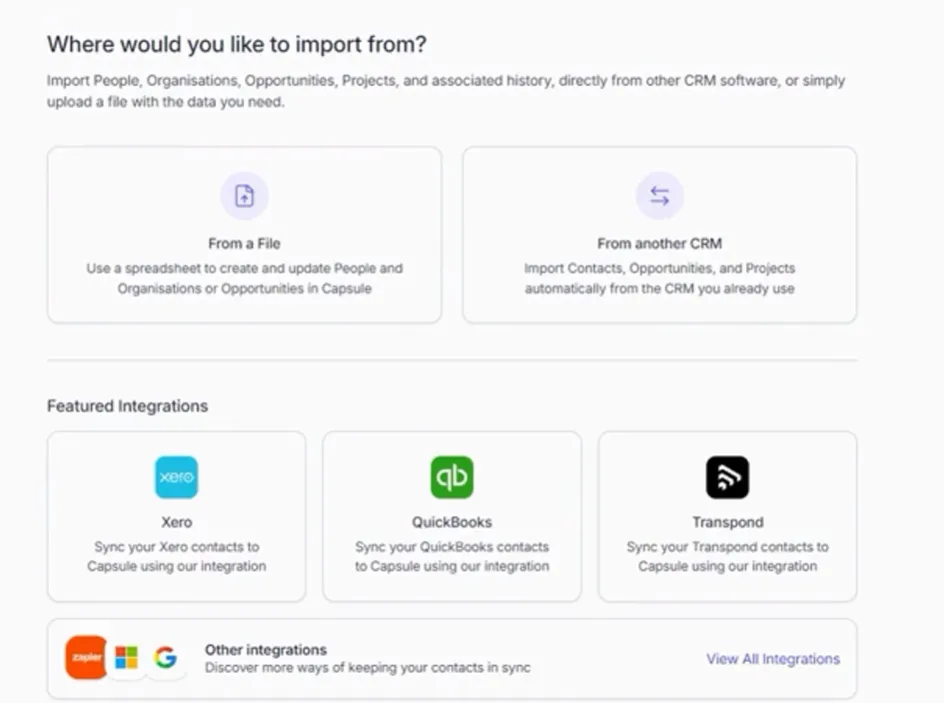
Task: Click the orange Zapier icon
Action: (x=86, y=657)
